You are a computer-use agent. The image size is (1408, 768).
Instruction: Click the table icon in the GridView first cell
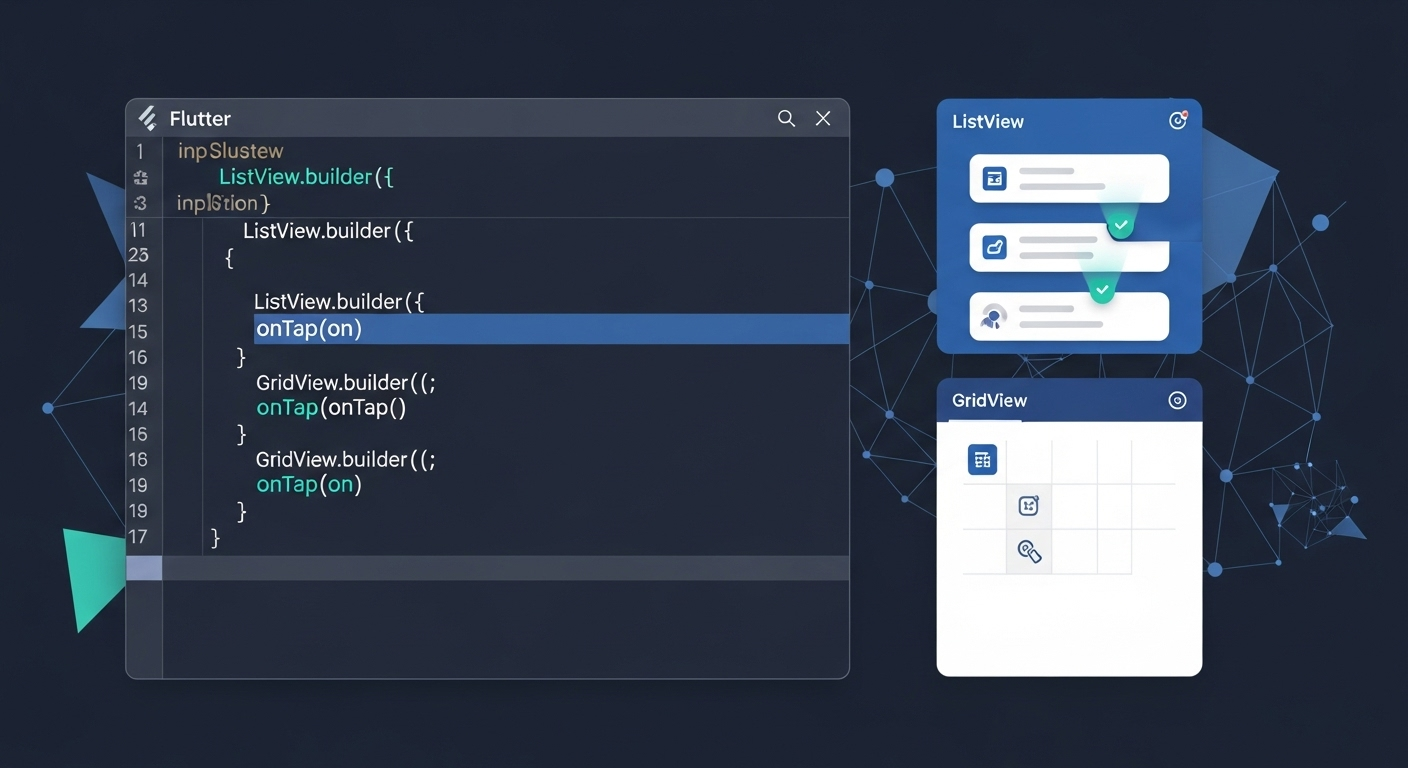(x=981, y=459)
